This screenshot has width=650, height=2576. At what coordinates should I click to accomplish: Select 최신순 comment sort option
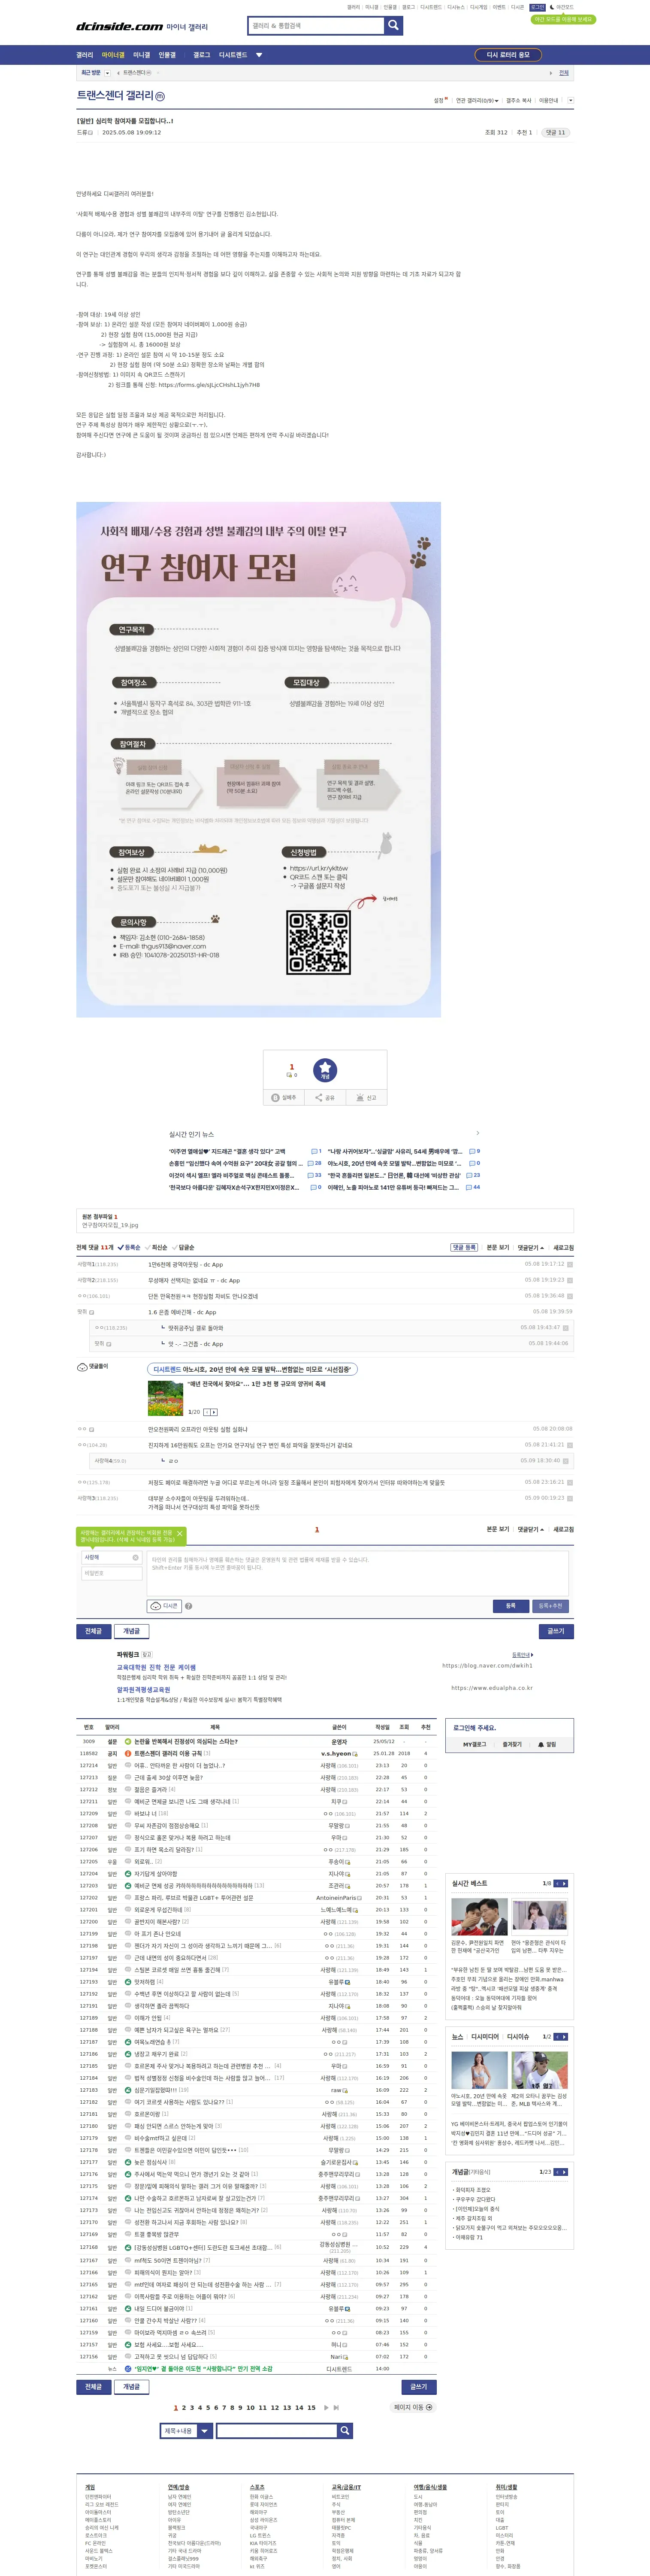click(156, 1247)
